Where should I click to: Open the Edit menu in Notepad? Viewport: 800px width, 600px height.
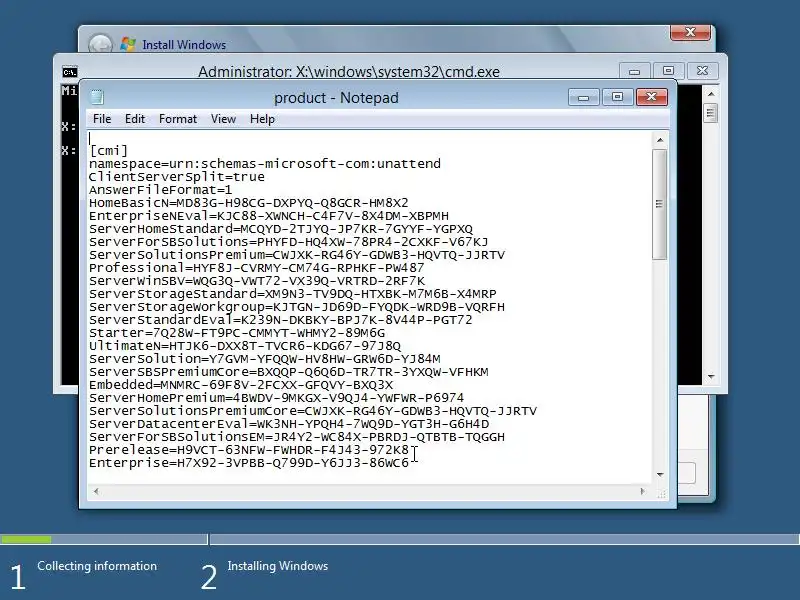pos(135,119)
